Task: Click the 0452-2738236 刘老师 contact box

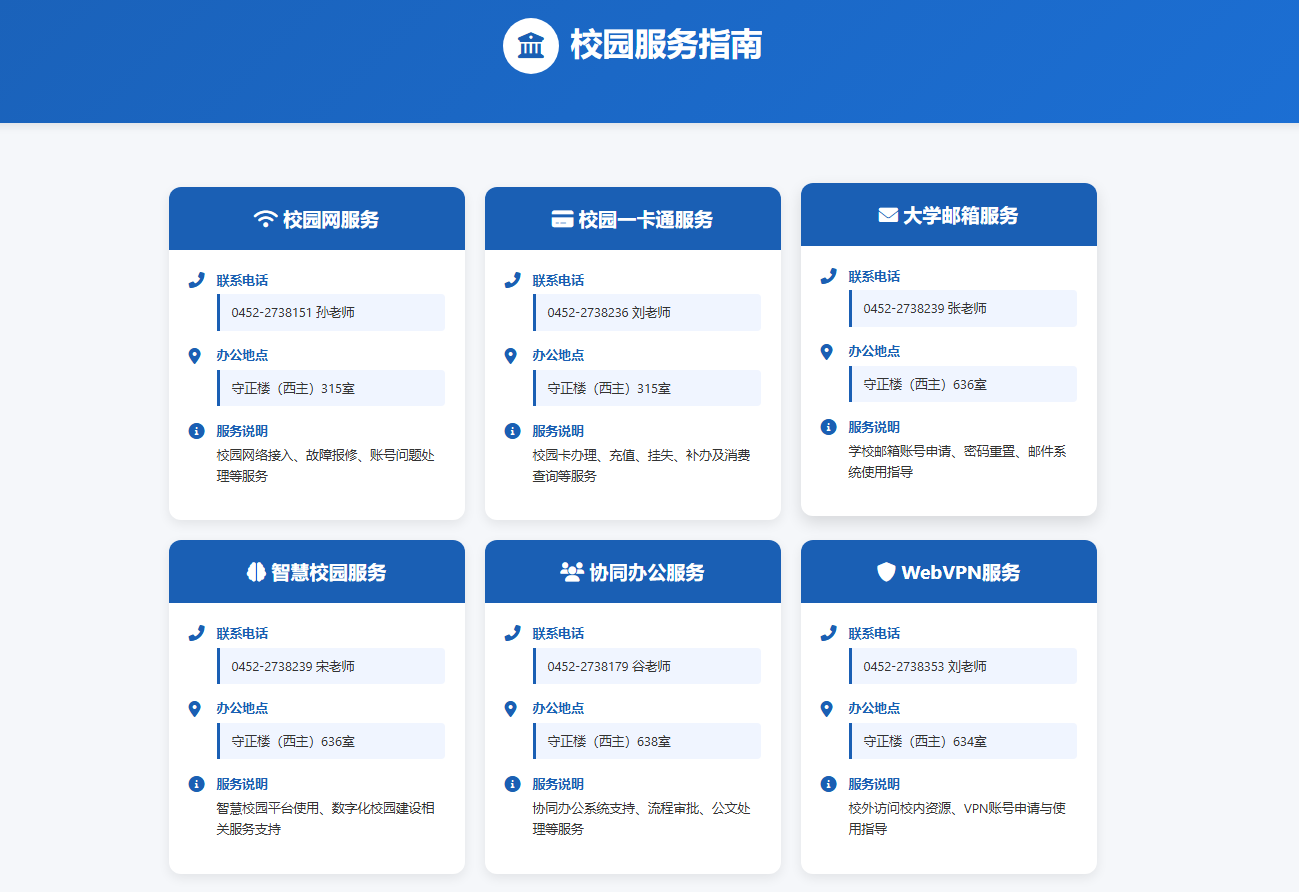Action: coord(647,312)
